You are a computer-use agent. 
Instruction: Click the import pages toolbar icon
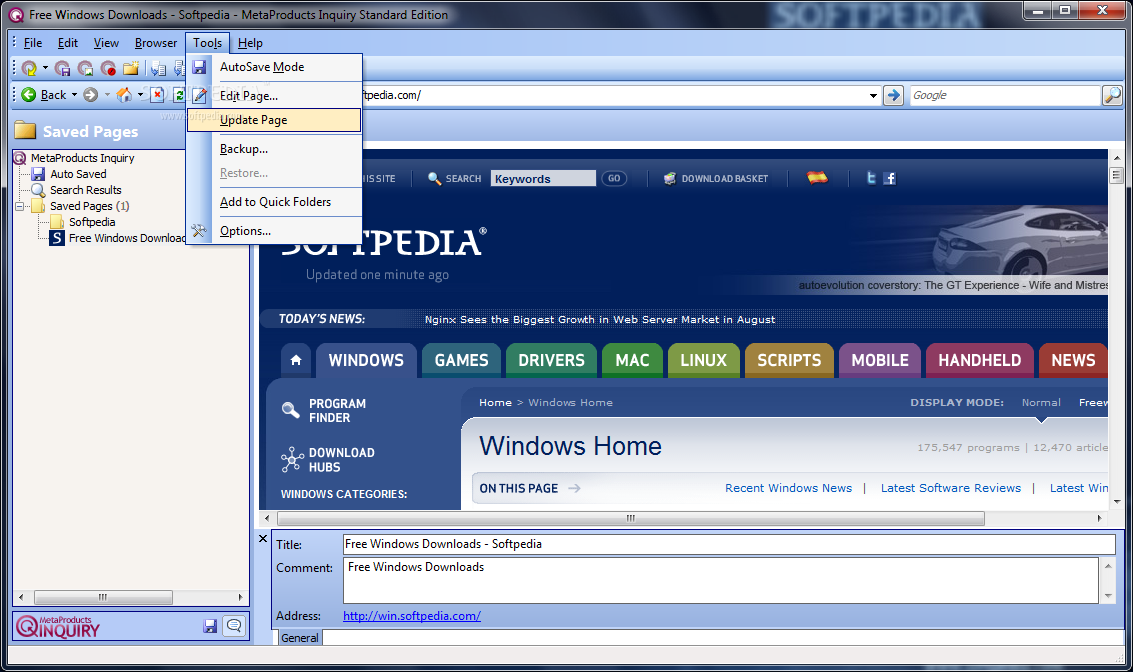click(158, 69)
